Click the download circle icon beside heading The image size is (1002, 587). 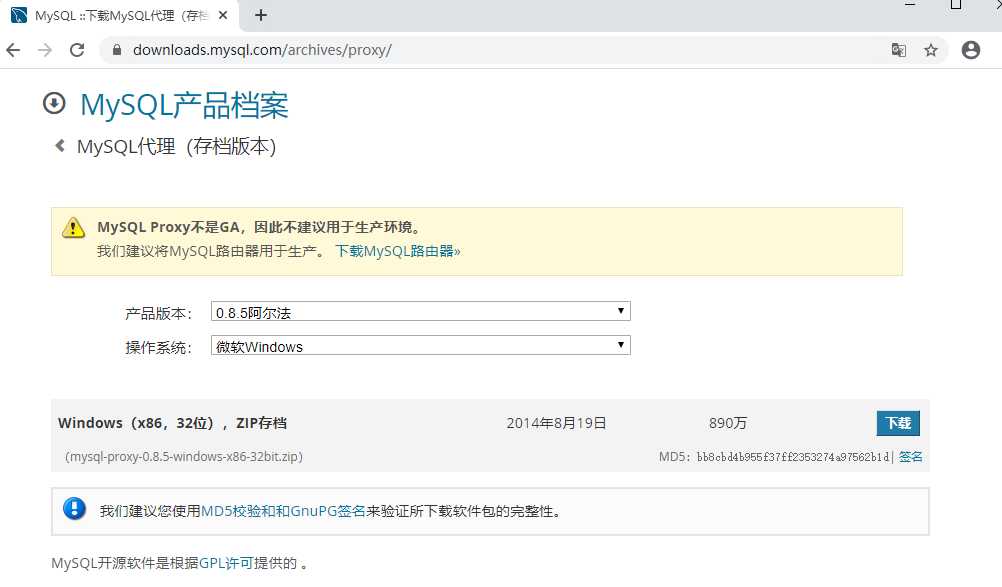pos(54,103)
